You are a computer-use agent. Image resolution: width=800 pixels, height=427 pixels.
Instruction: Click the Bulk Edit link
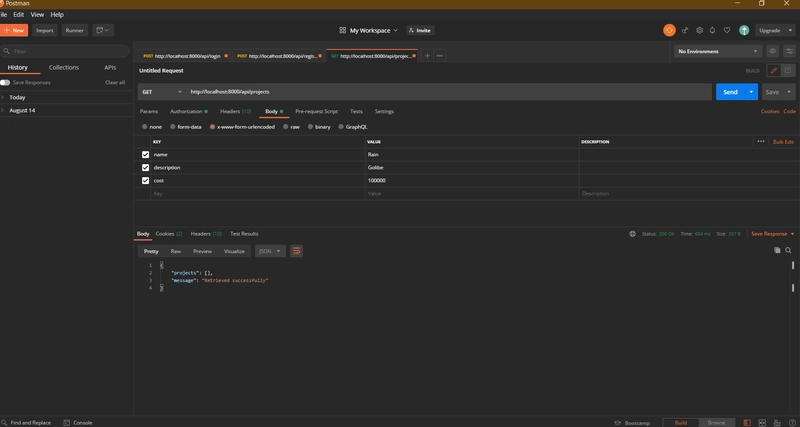coord(783,142)
